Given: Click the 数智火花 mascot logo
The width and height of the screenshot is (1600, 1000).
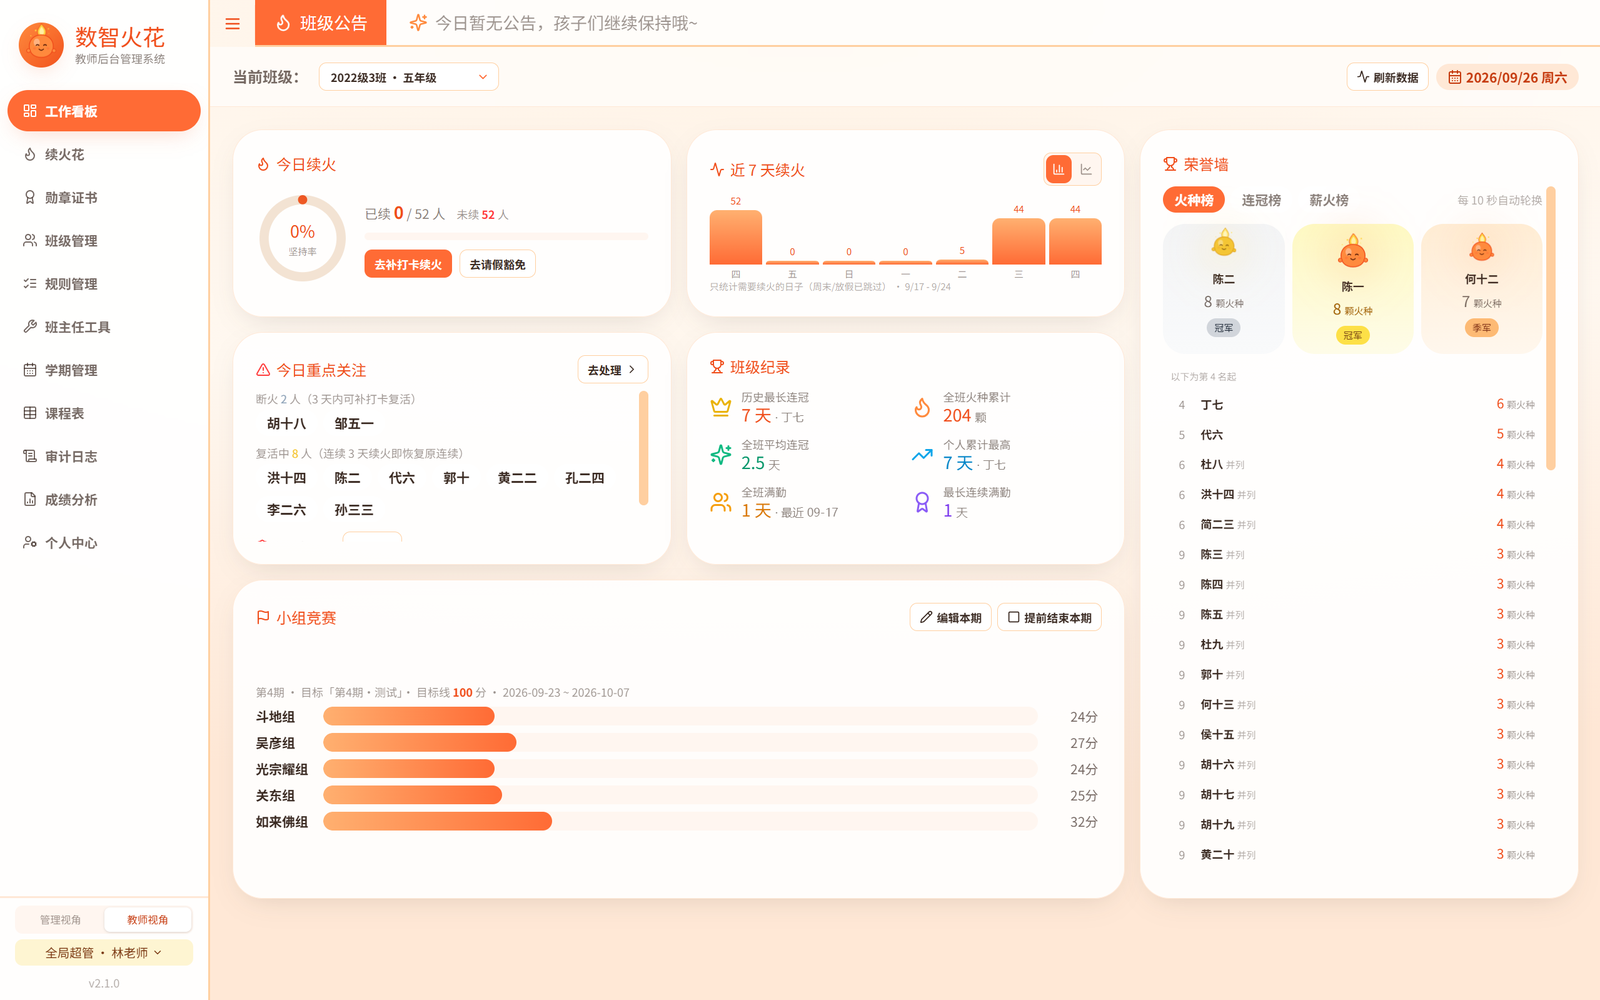Looking at the screenshot, I should pyautogui.click(x=41, y=45).
